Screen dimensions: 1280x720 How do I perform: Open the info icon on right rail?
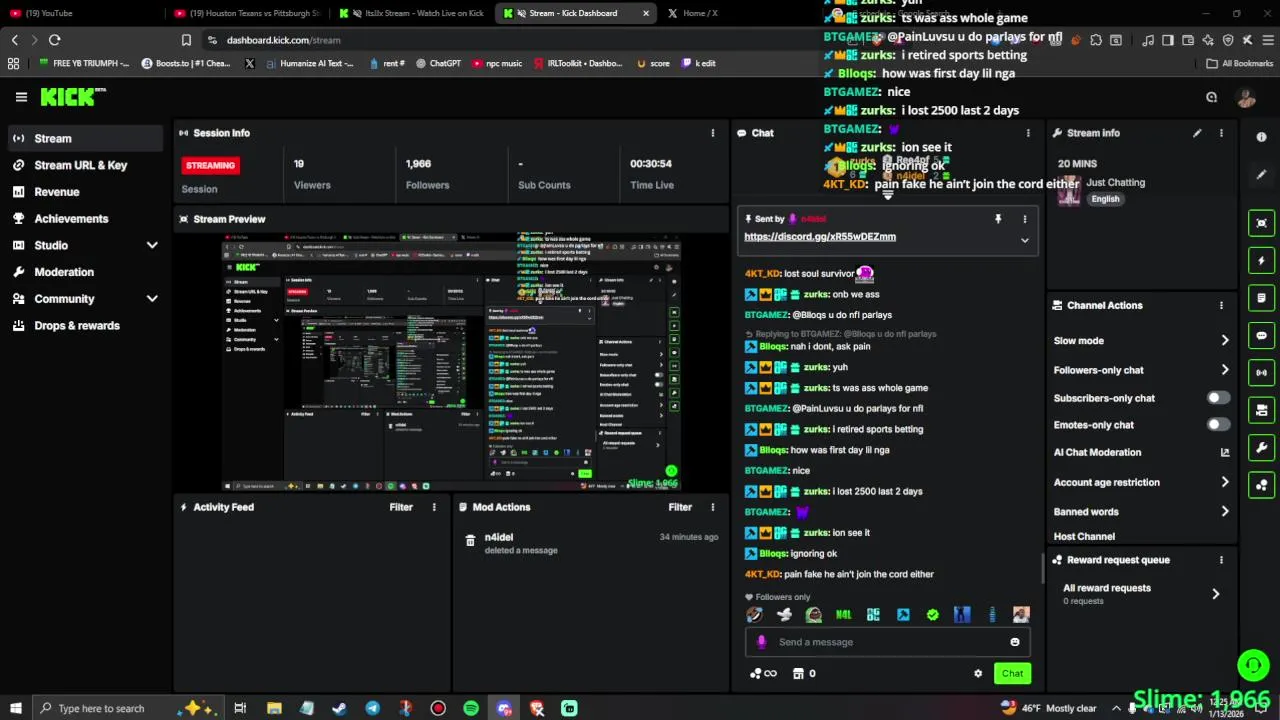(x=1261, y=137)
